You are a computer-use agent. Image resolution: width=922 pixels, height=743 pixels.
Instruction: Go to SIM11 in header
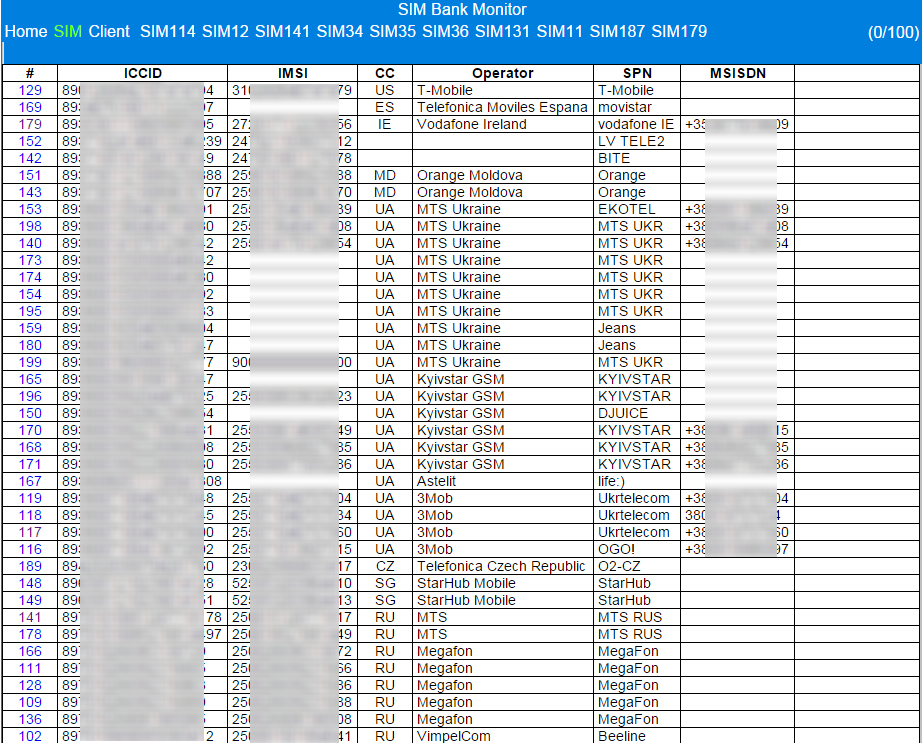(x=560, y=31)
